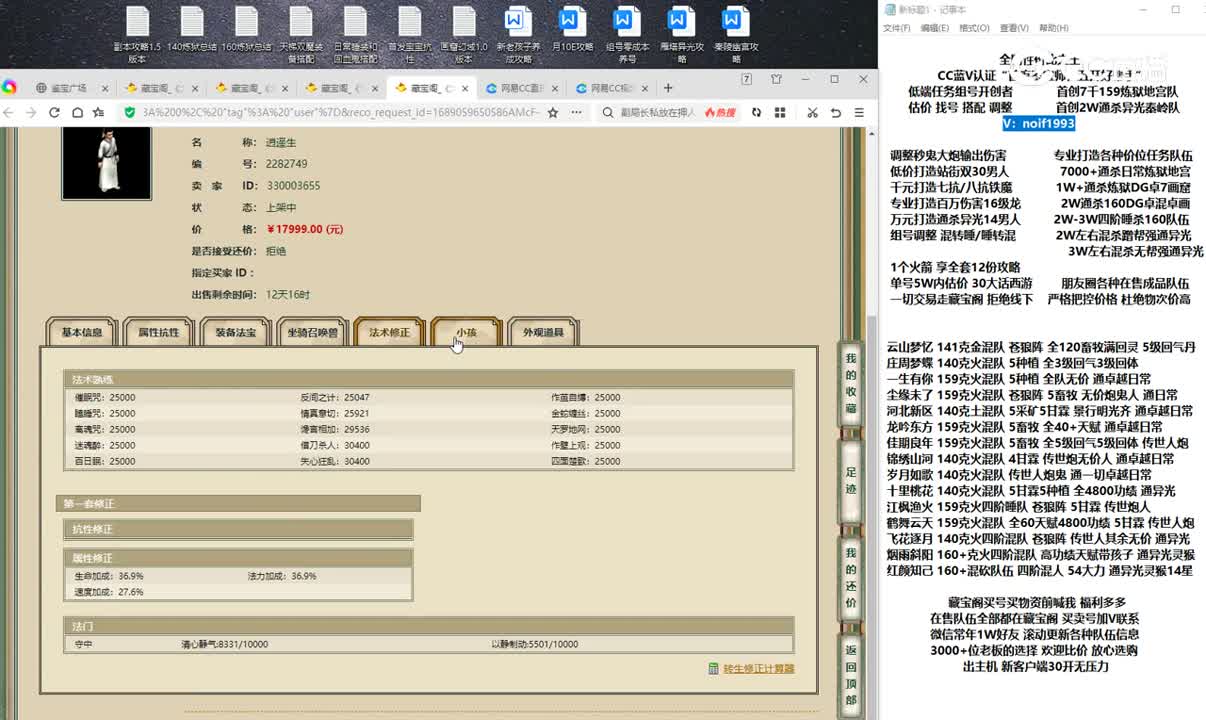Open the 140炼狱总结 desktop file
Screen dimensions: 1206x720
tap(192, 30)
